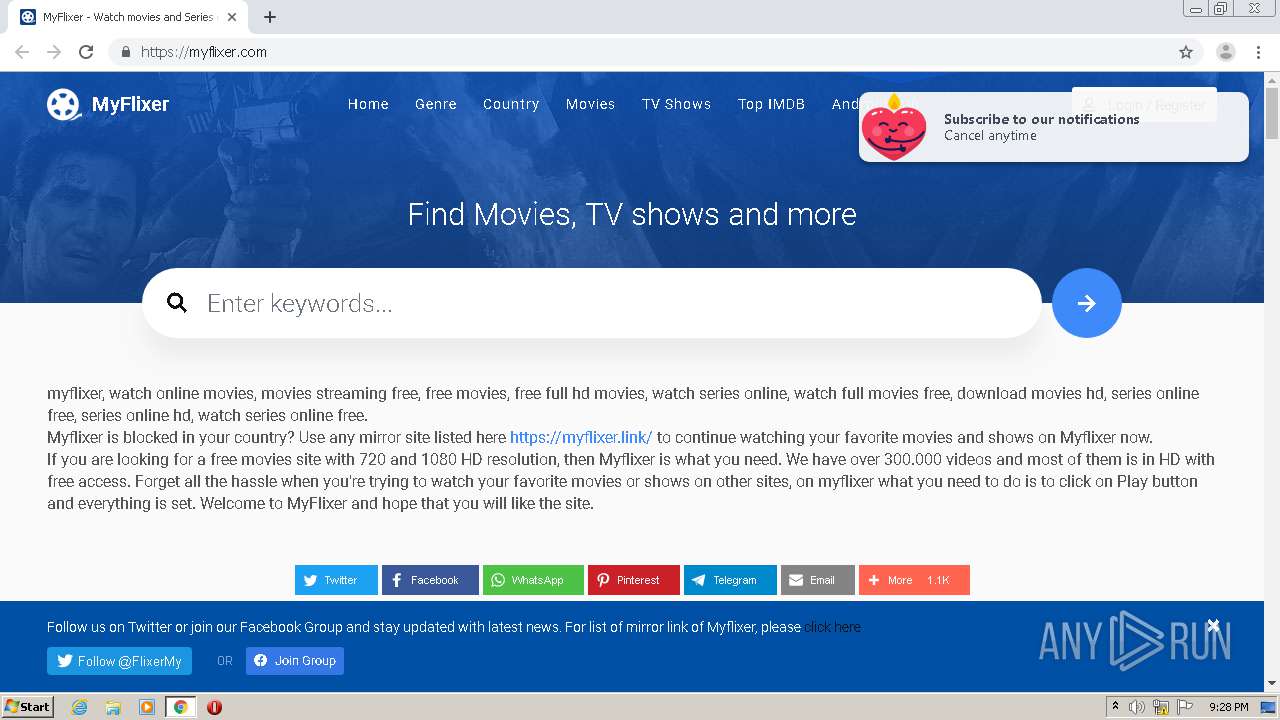
Task: Open the Chrome profile avatar icon
Action: 1226,52
